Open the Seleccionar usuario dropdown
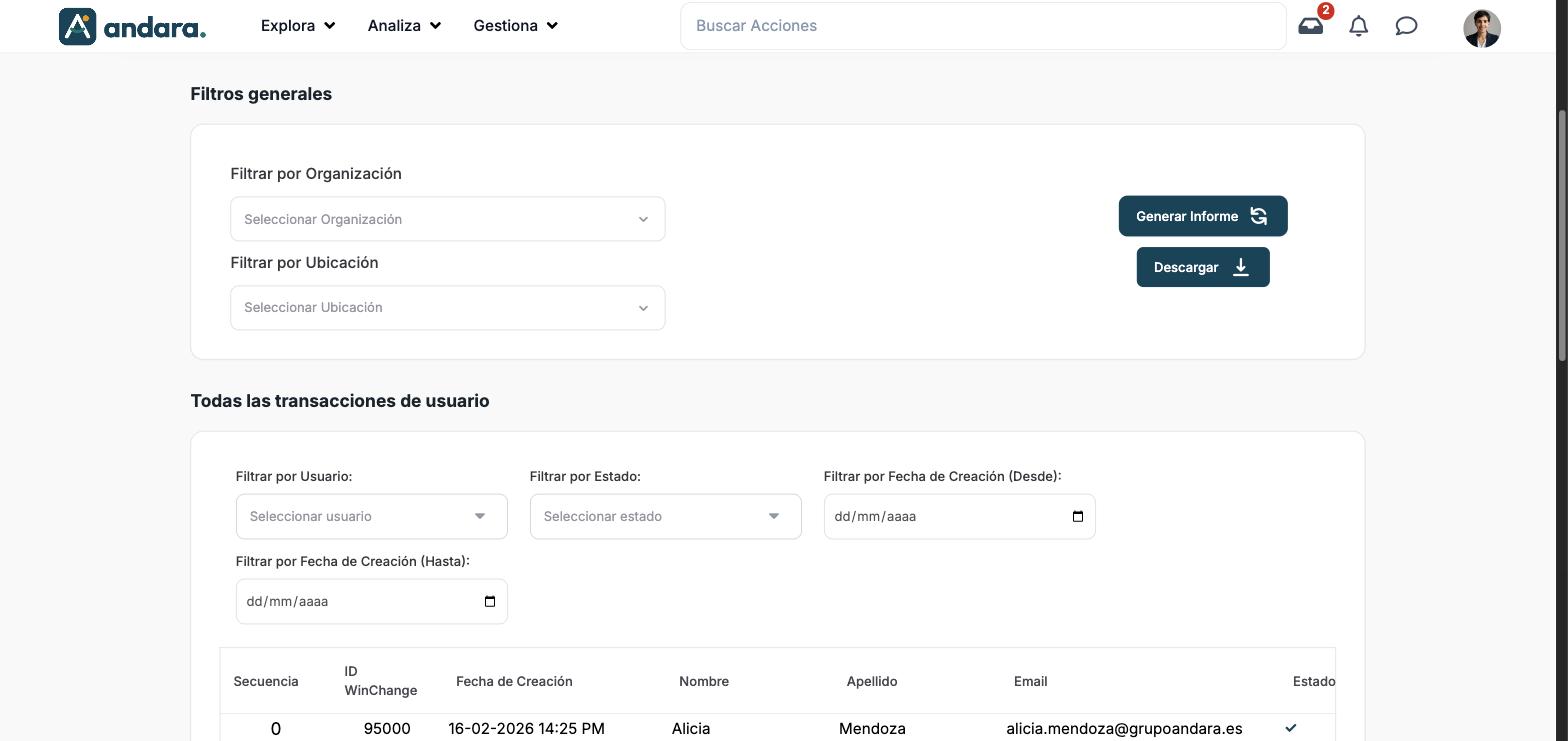The image size is (1568, 741). tap(371, 516)
